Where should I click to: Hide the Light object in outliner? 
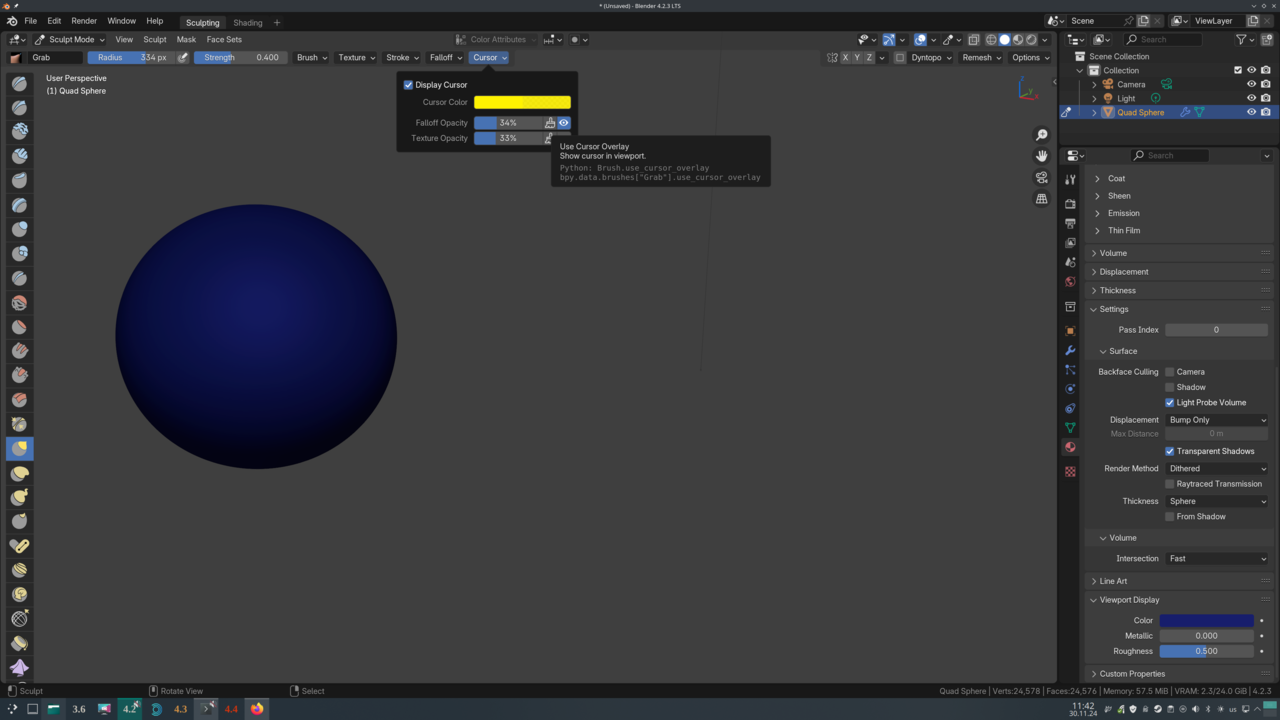pyautogui.click(x=1251, y=98)
